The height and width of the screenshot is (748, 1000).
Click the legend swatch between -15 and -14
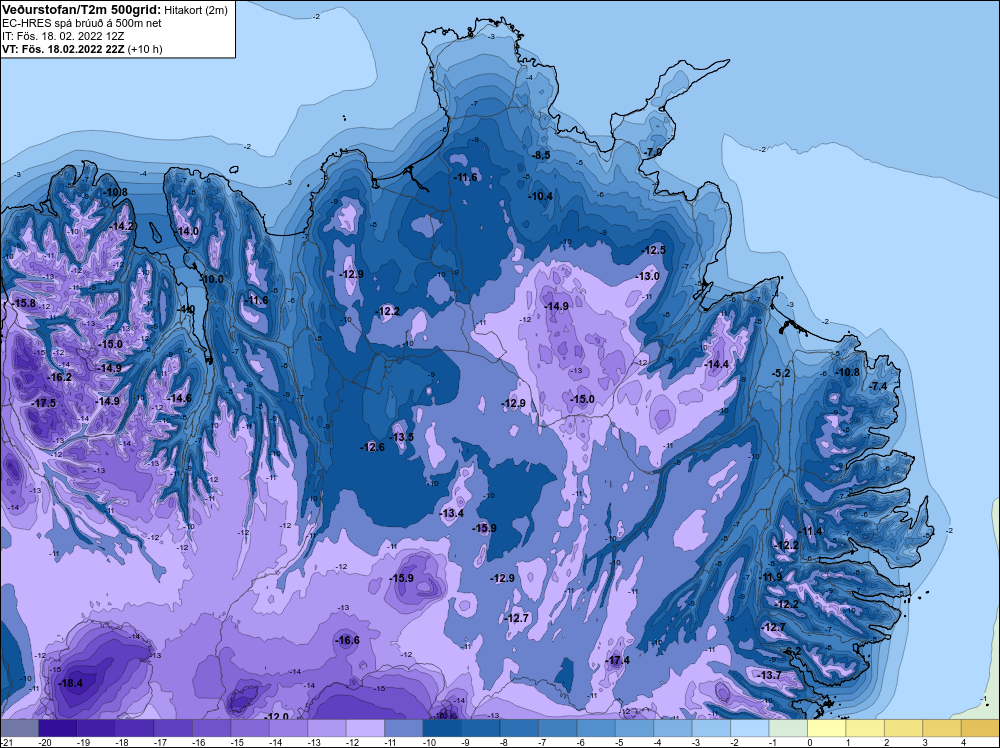(x=250, y=728)
